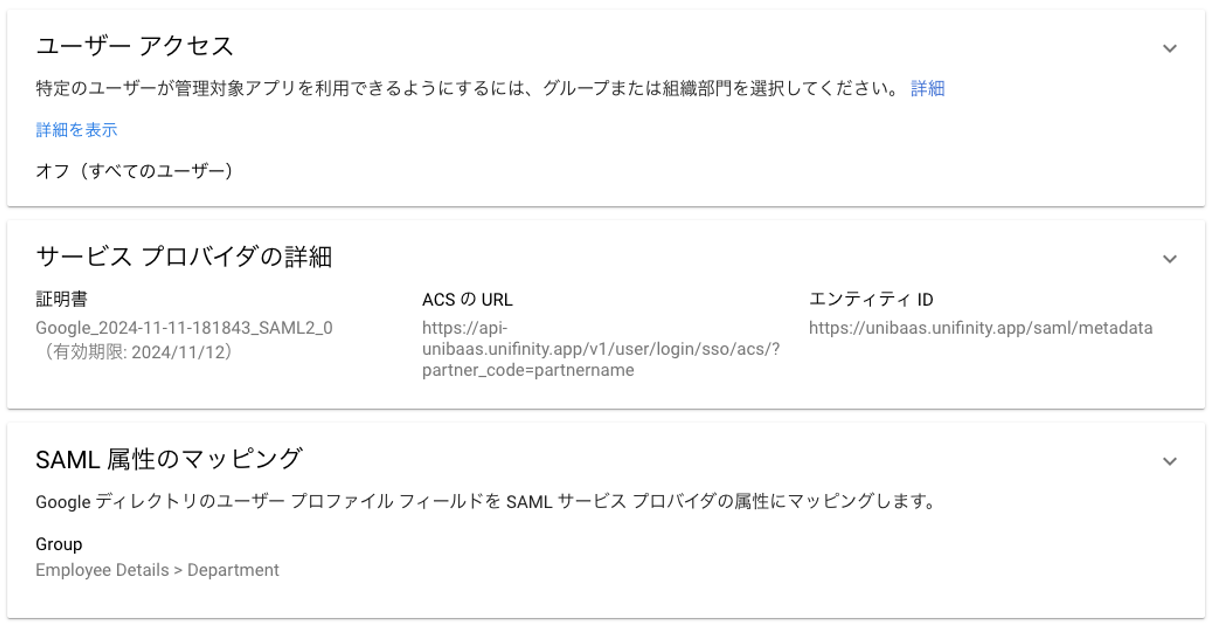Click the エンティティ ID label
1215x623 pixels.
point(871,300)
